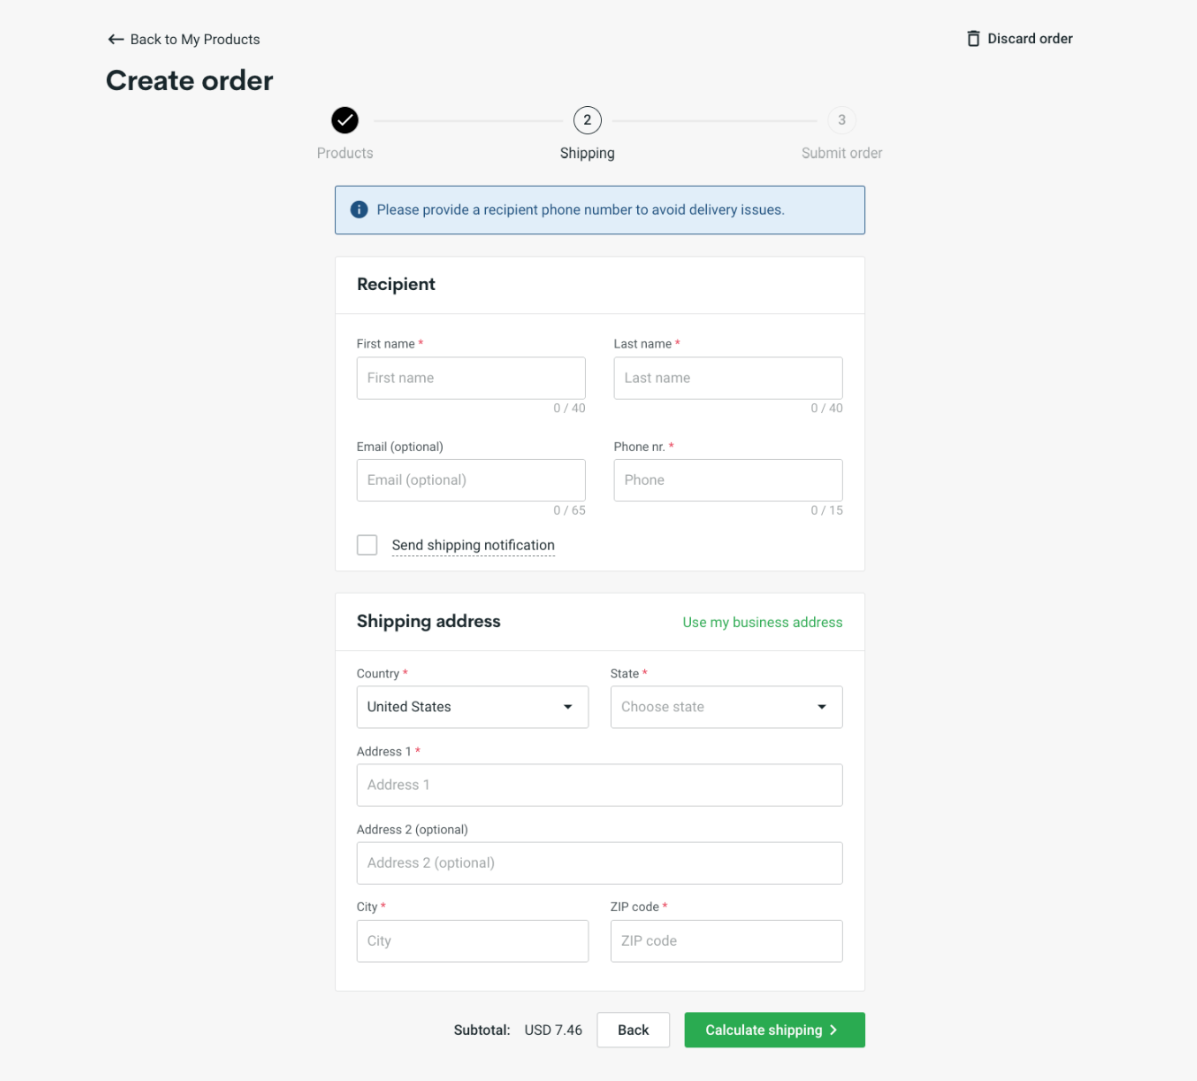This screenshot has height=1081, width=1197.
Task: Open the Country dropdown showing United States
Action: click(473, 707)
